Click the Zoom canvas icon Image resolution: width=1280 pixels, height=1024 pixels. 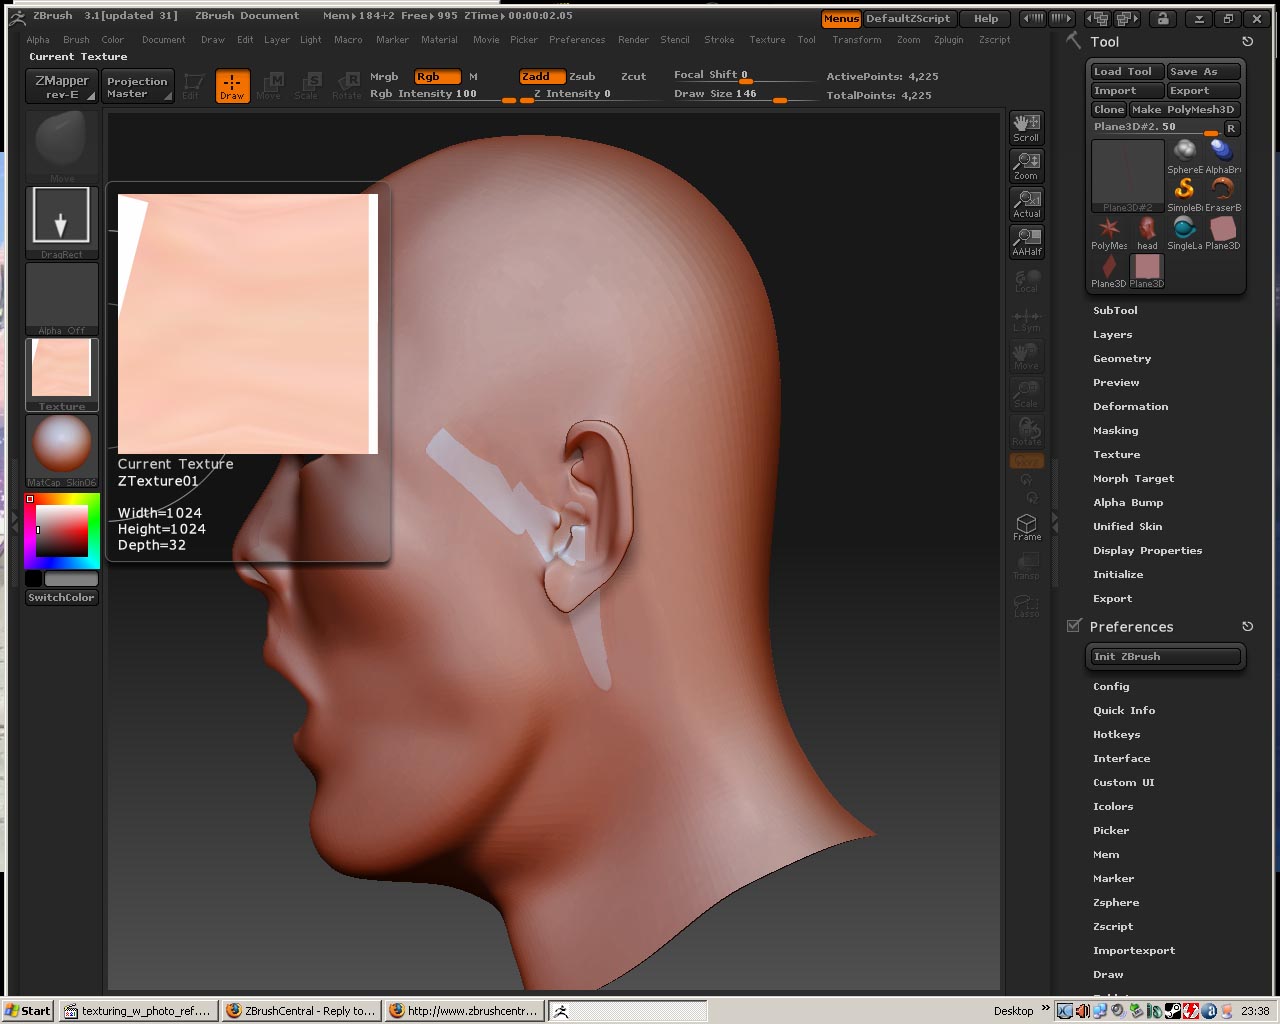coord(1026,165)
